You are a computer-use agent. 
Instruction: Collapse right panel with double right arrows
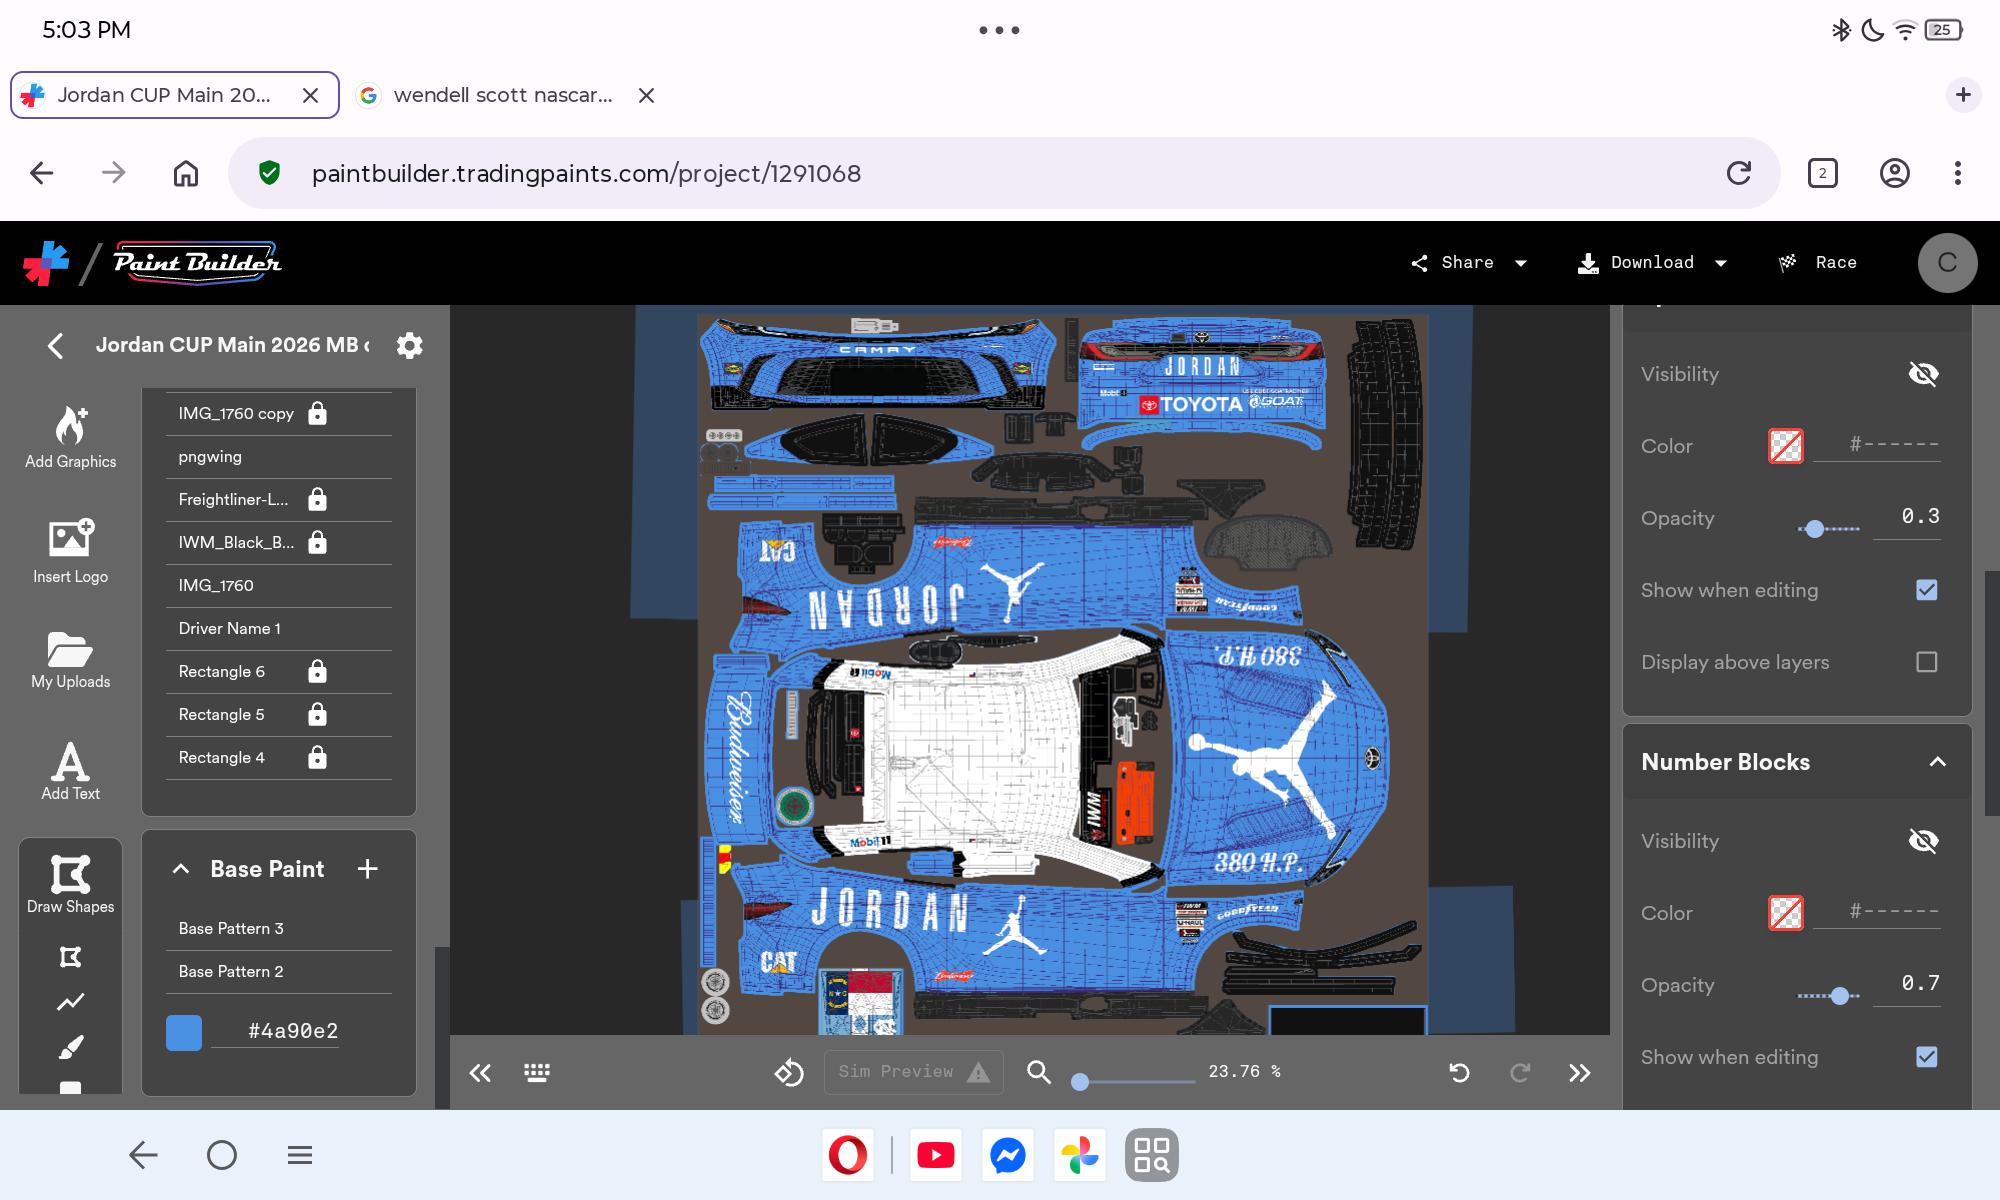point(1579,1073)
